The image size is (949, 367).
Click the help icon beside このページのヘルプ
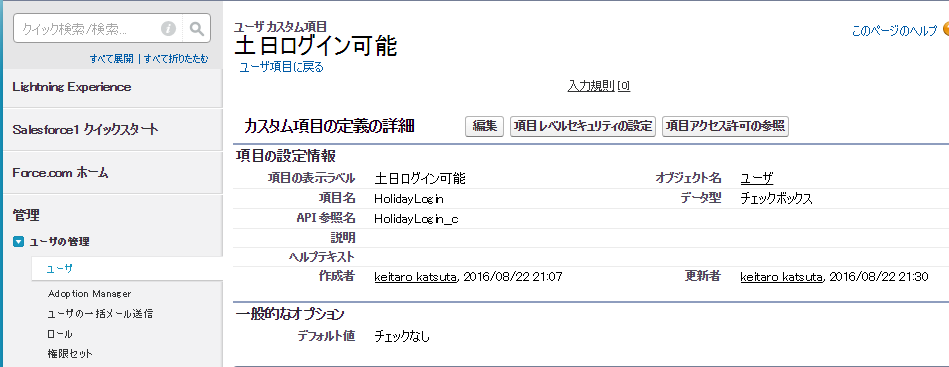pyautogui.click(x=945, y=30)
